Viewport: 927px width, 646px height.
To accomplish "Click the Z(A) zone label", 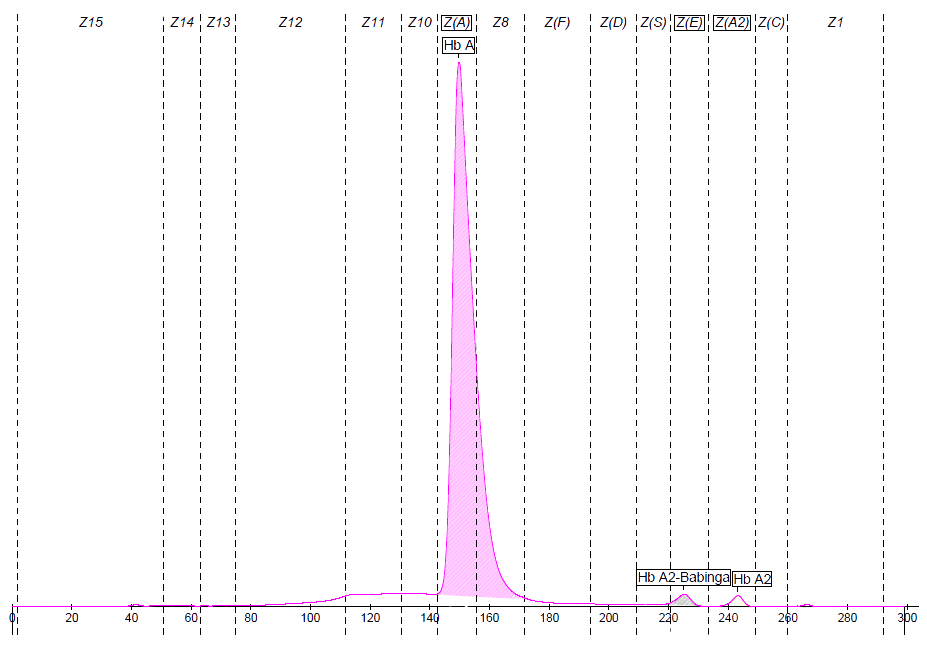I will click(x=457, y=22).
